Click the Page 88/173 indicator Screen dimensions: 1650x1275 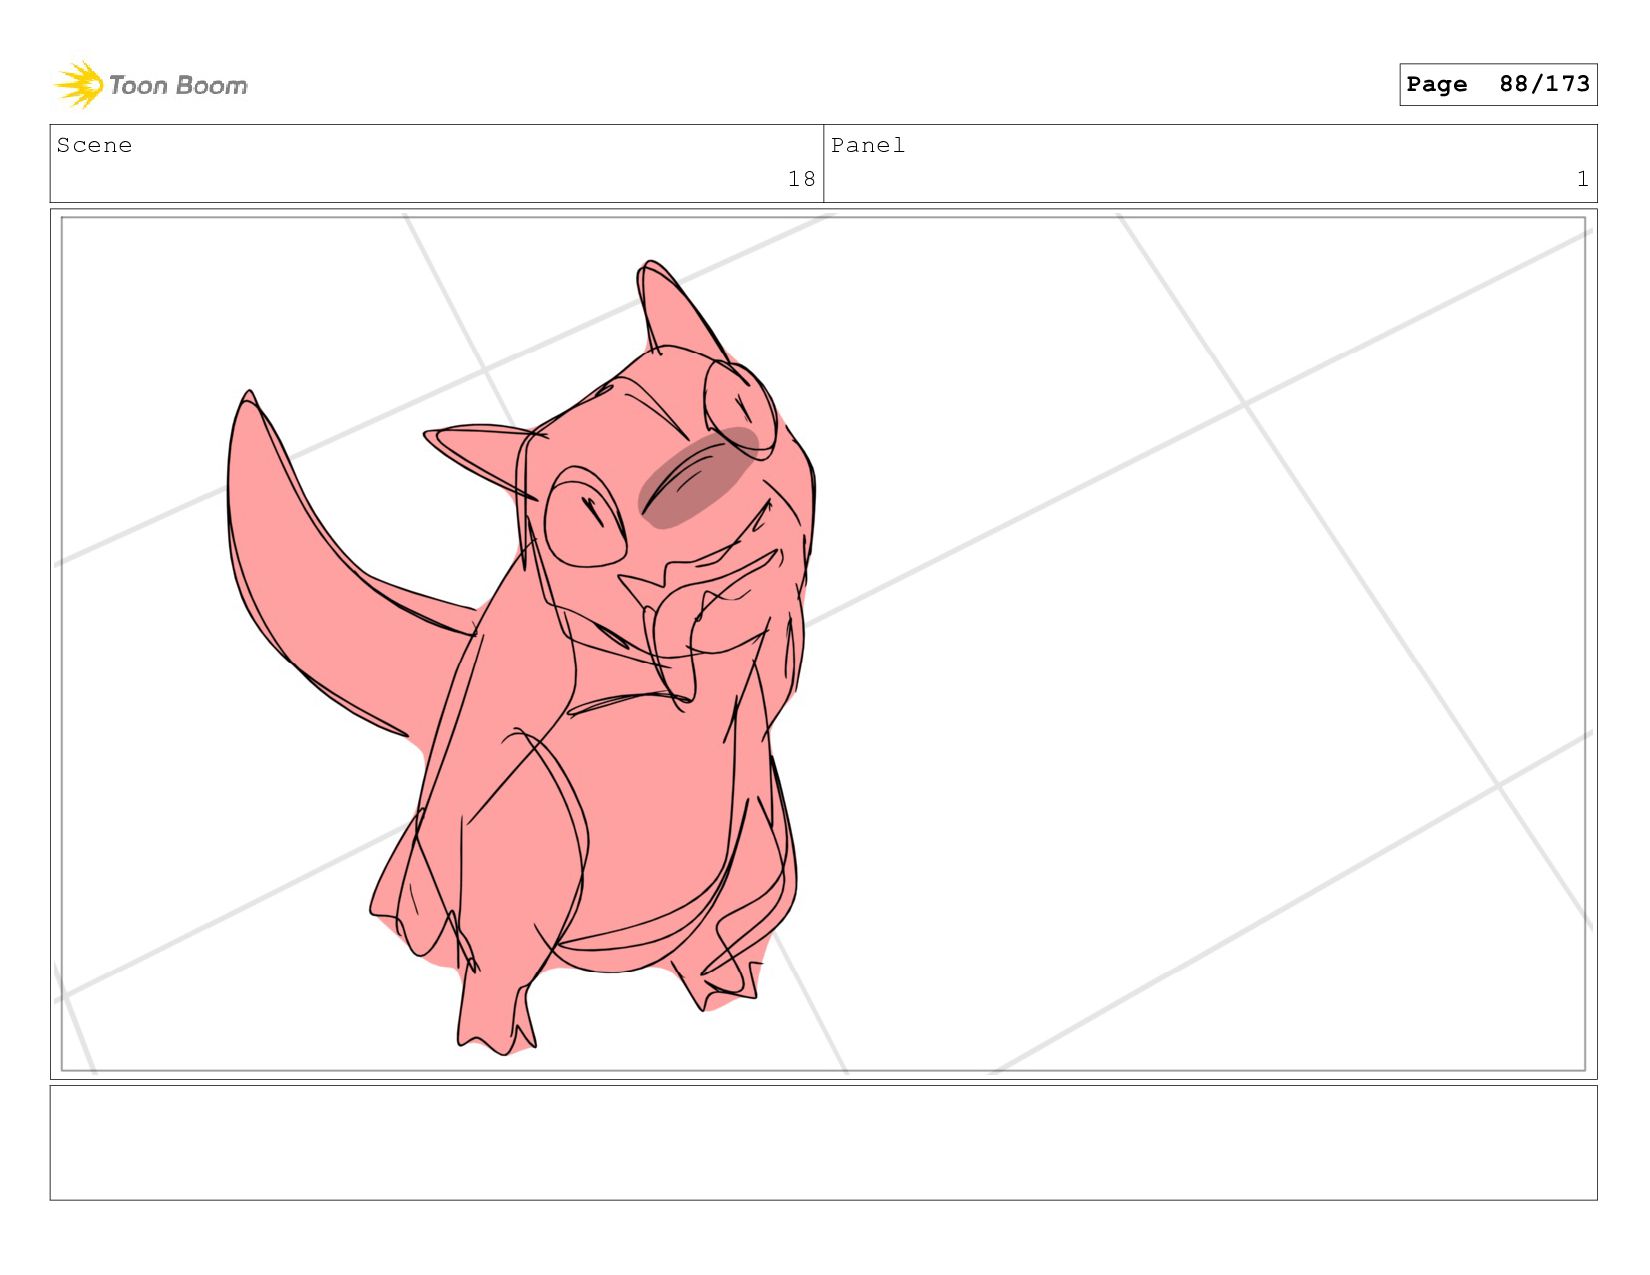pos(1498,84)
